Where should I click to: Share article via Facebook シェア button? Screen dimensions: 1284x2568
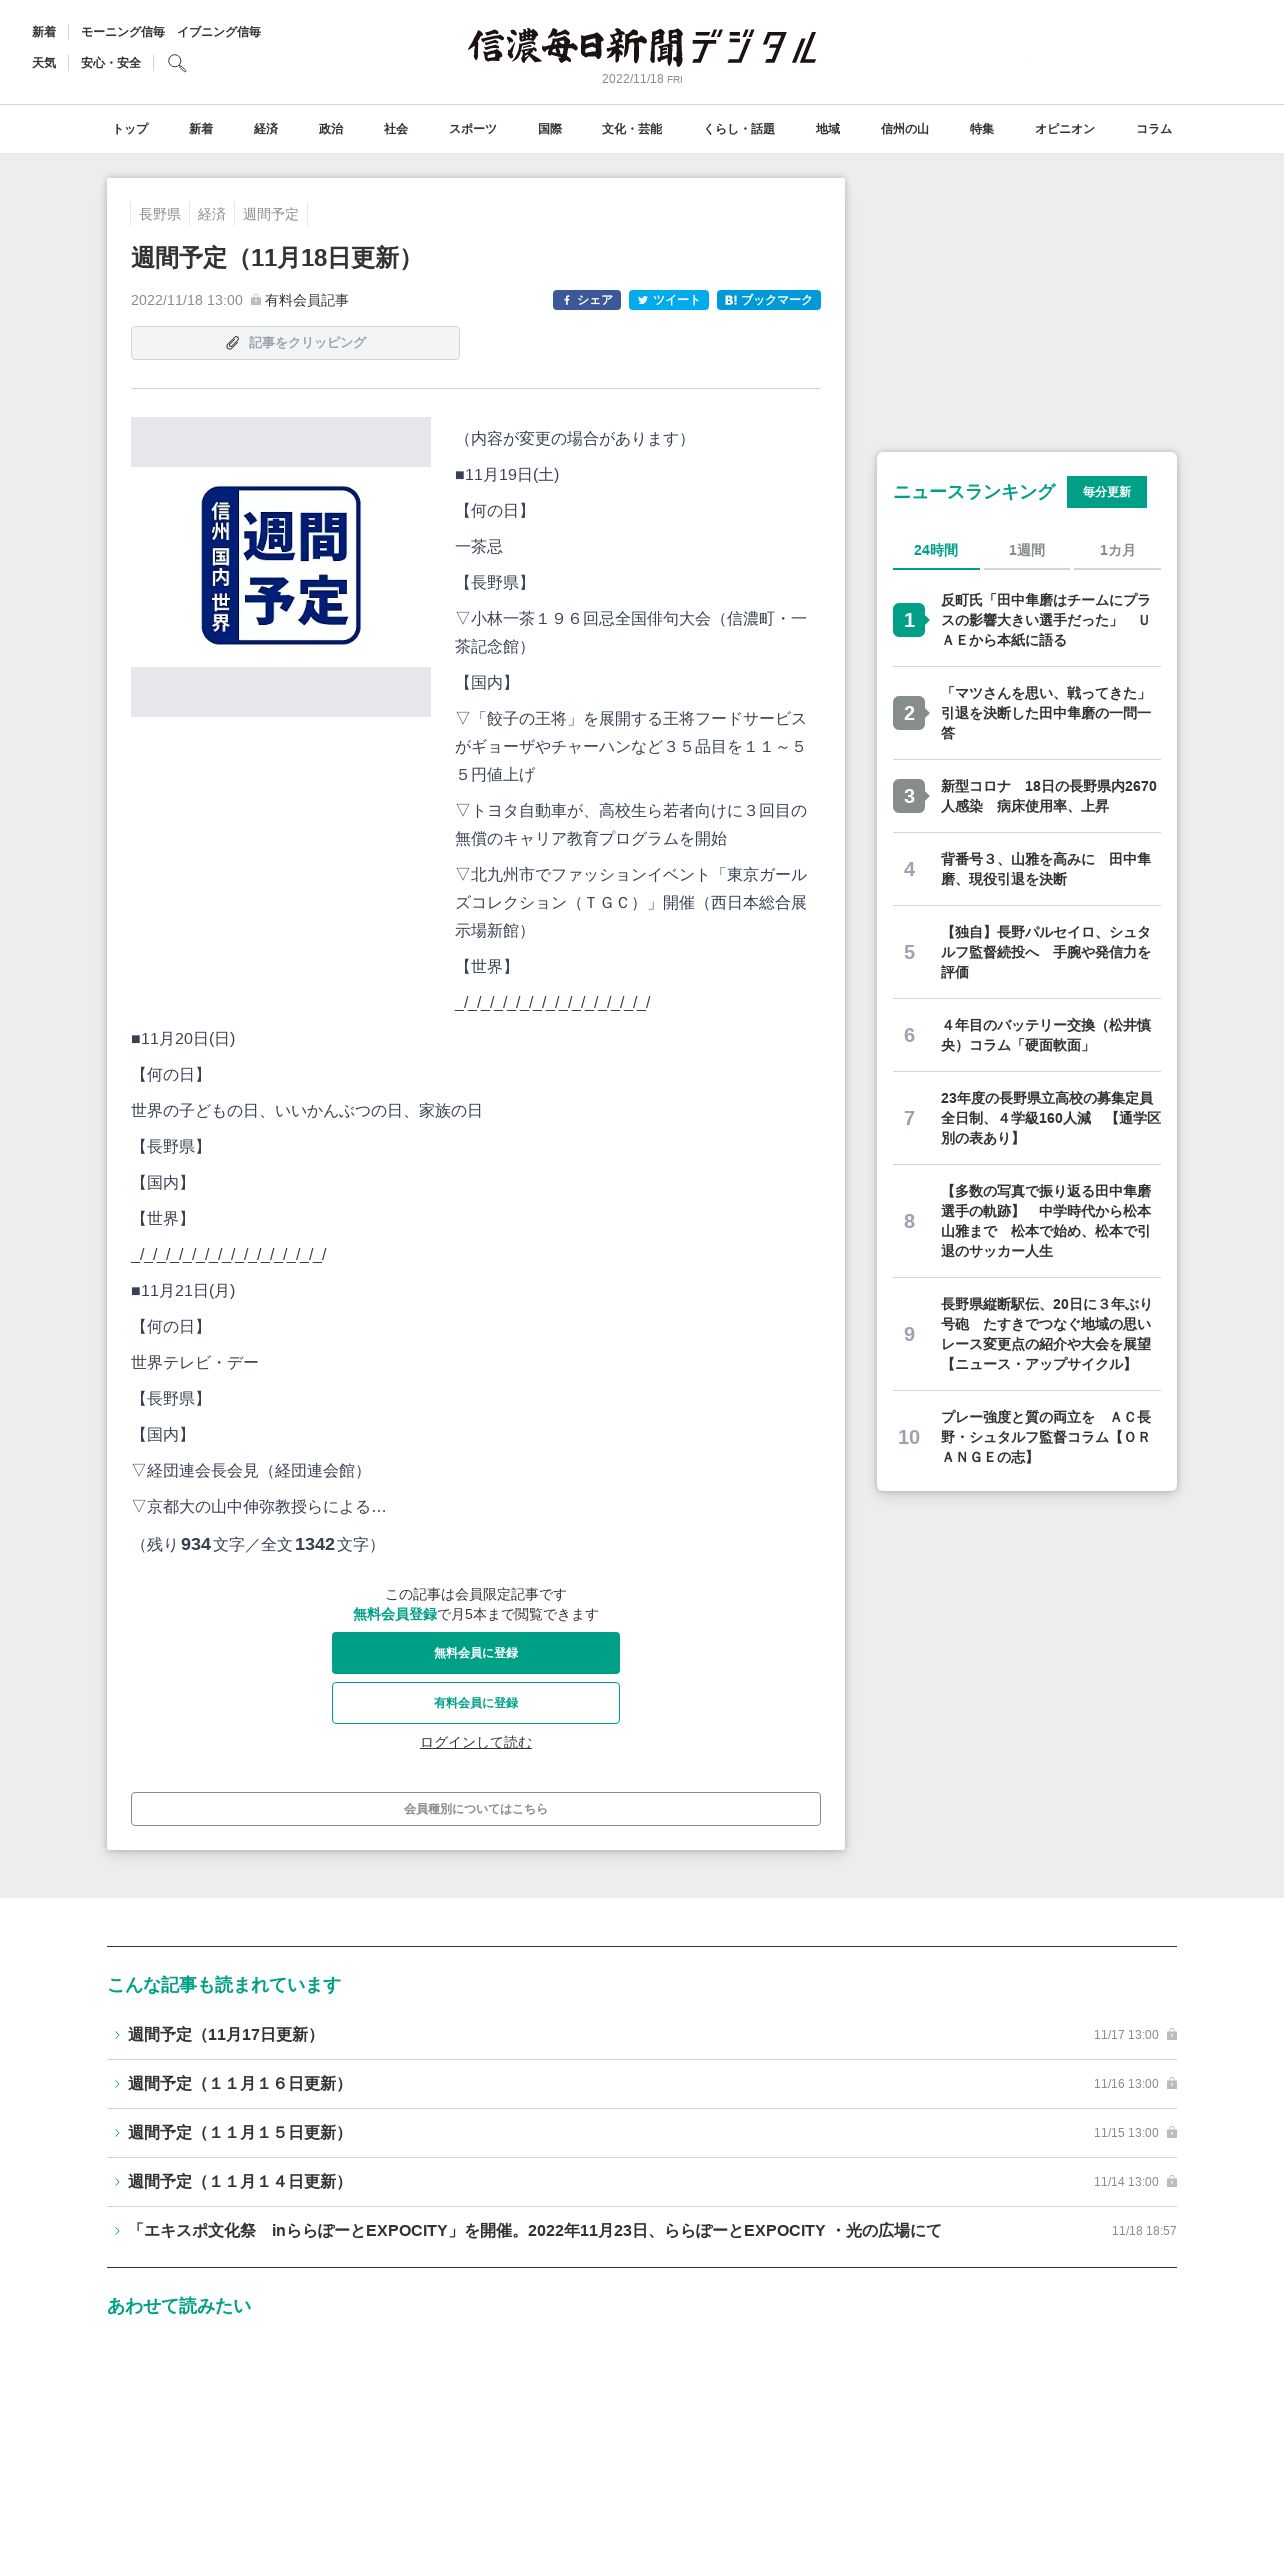point(587,300)
